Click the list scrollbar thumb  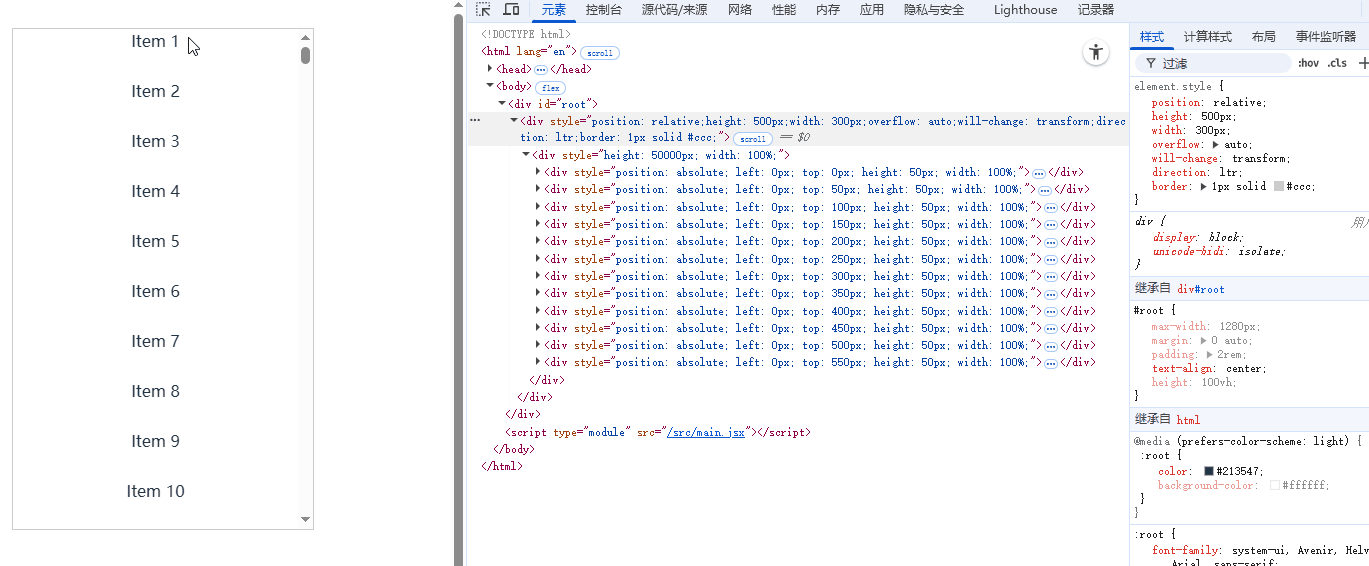(x=306, y=55)
